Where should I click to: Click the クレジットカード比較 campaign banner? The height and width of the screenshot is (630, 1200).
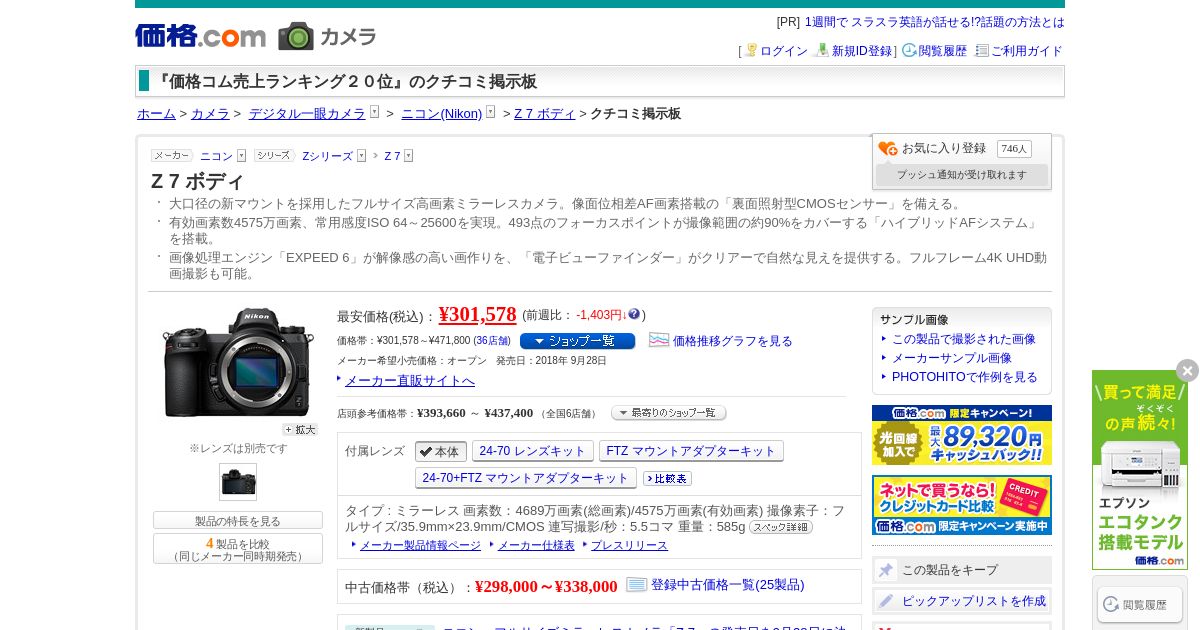[962, 505]
